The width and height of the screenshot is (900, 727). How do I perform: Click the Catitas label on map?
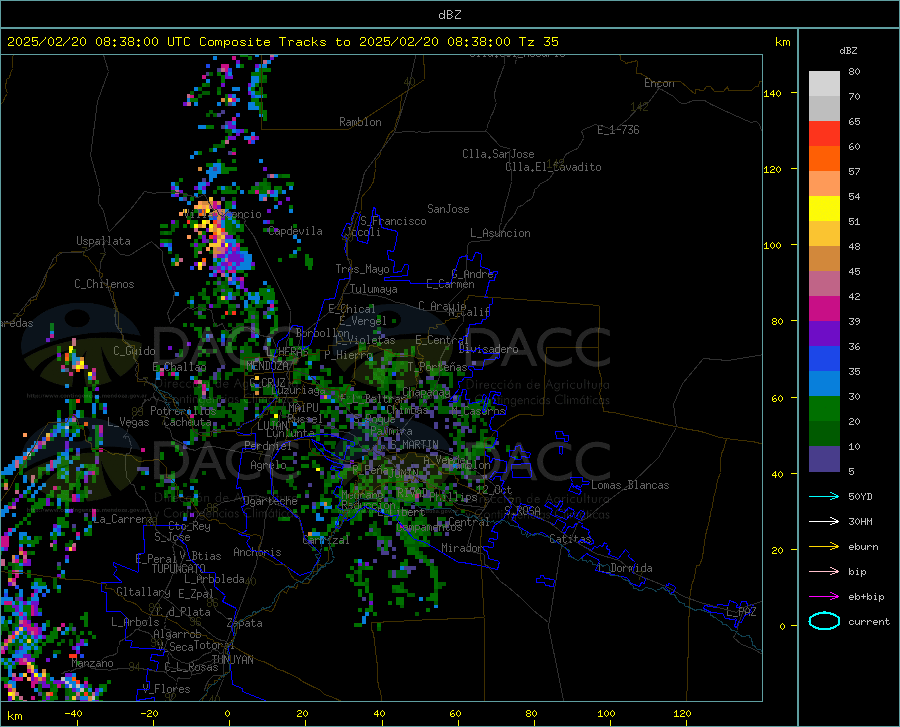click(x=570, y=539)
